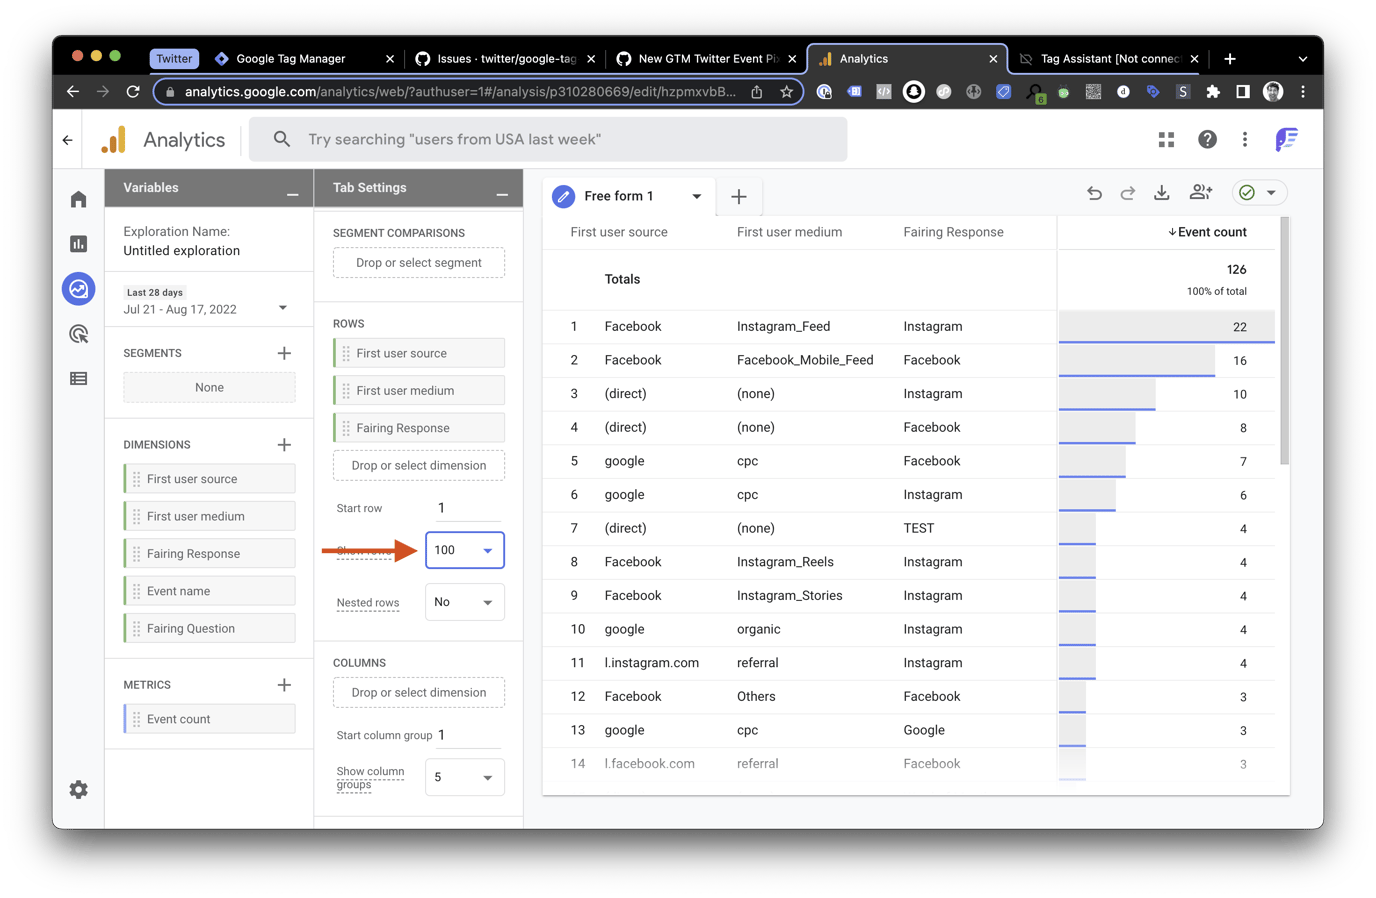
Task: Open the Advertising icon in sidebar
Action: pos(79,334)
